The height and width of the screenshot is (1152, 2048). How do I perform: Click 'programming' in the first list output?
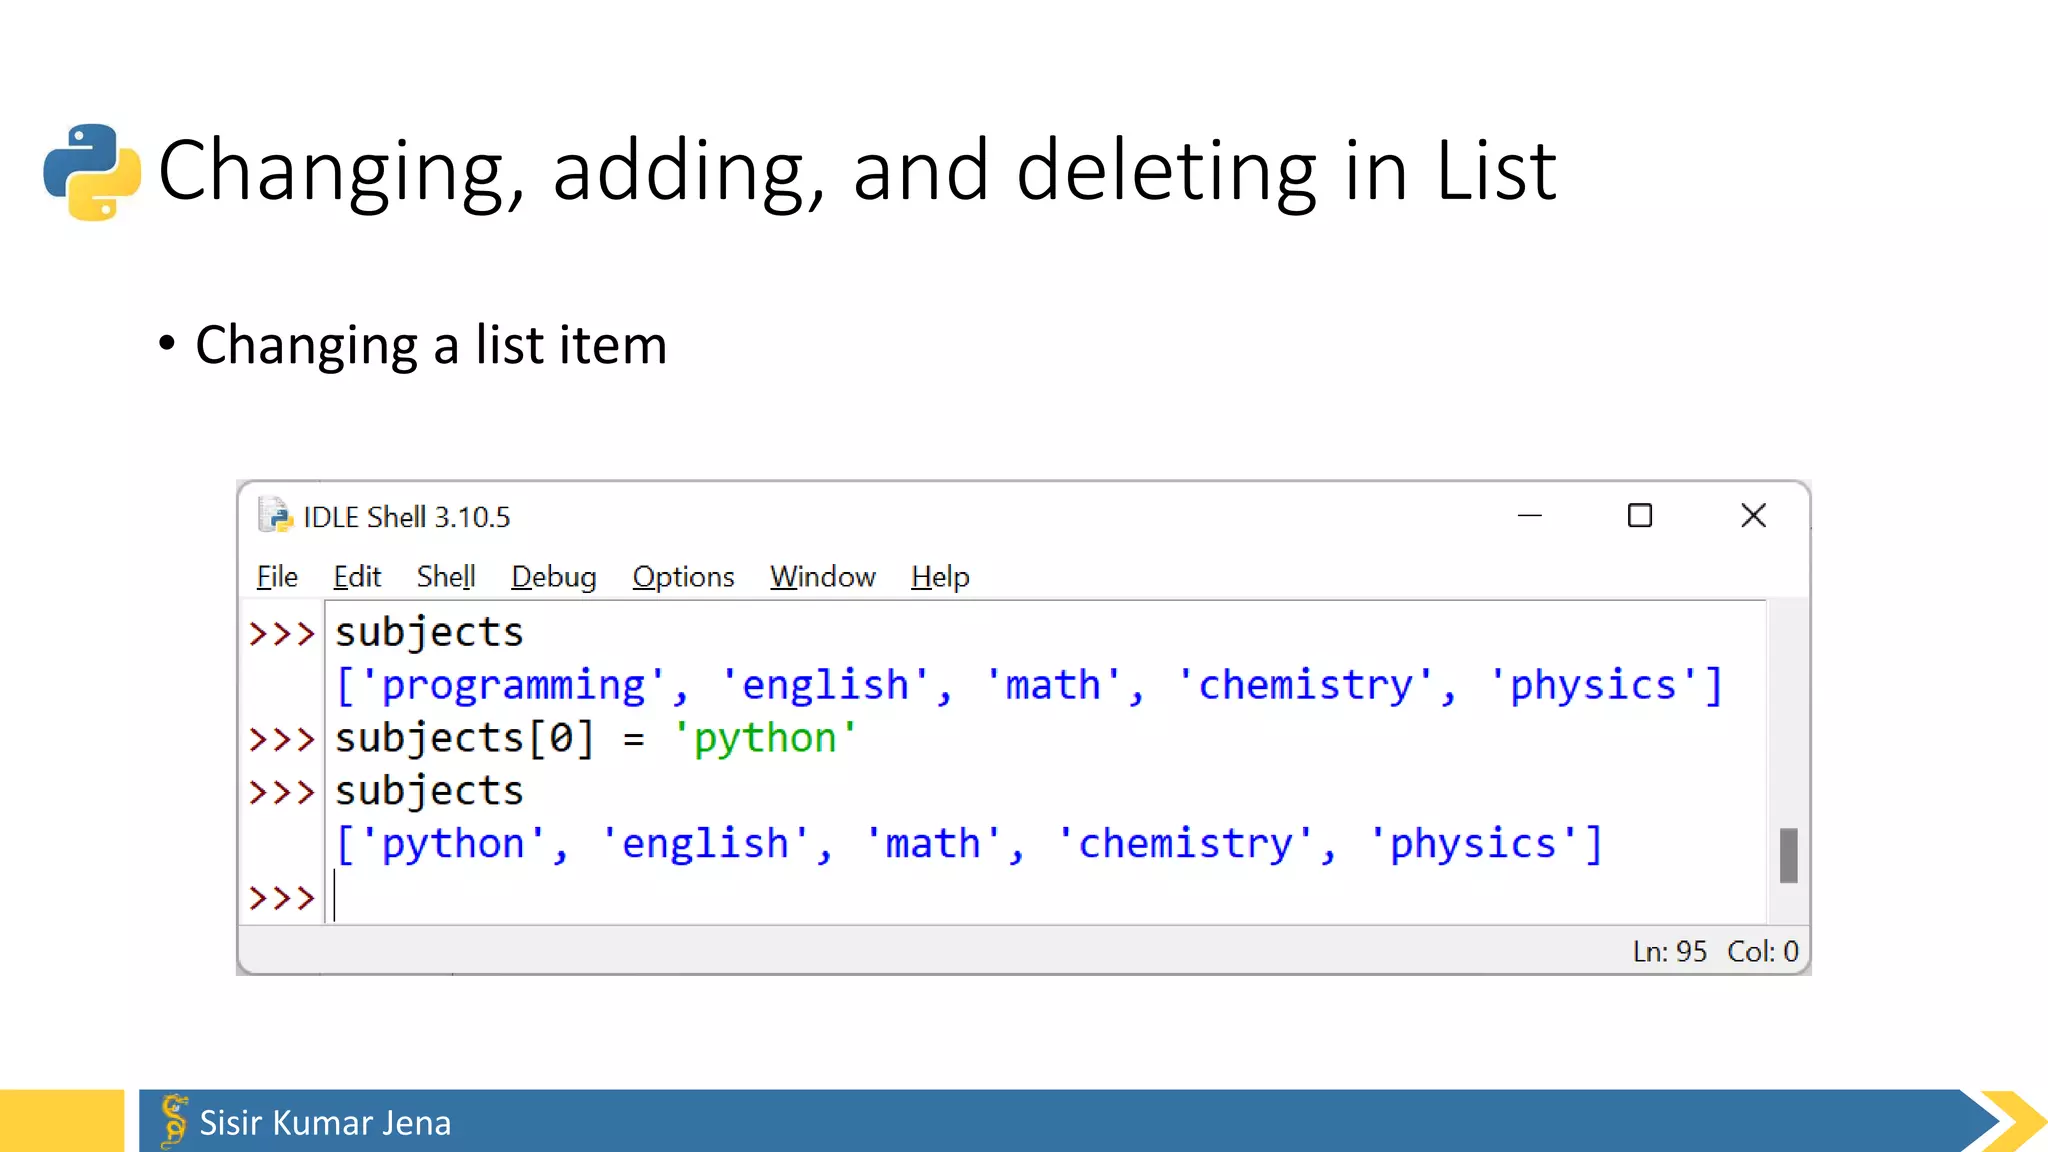click(x=513, y=686)
